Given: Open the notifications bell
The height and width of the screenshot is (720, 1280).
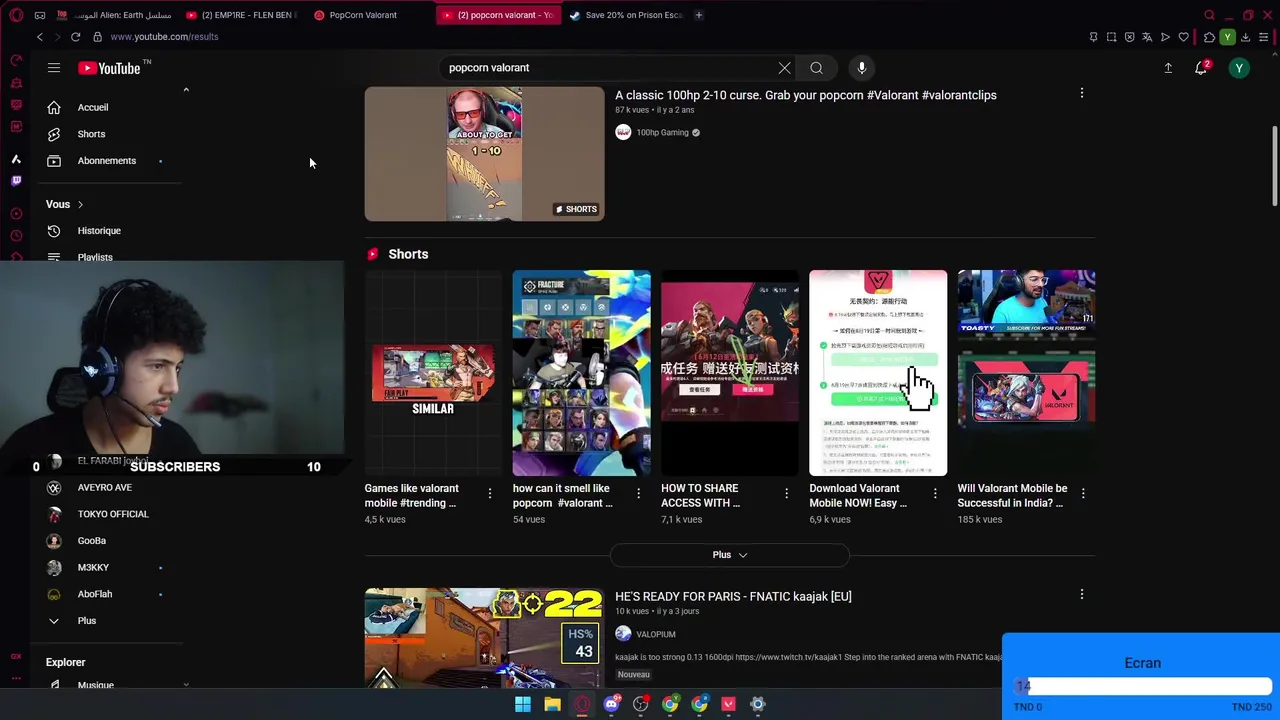Looking at the screenshot, I should point(1201,68).
